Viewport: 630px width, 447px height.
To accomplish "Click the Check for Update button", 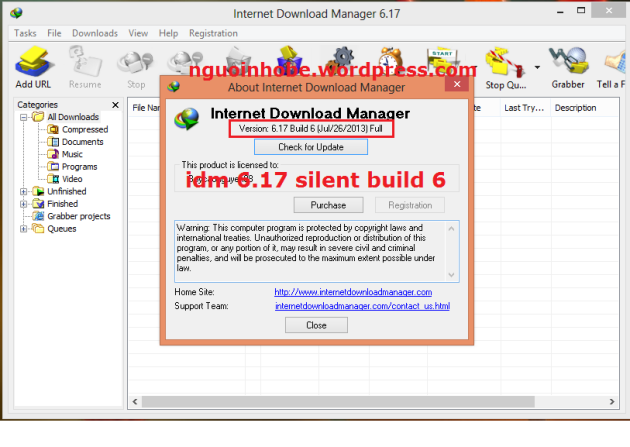I will click(x=311, y=147).
